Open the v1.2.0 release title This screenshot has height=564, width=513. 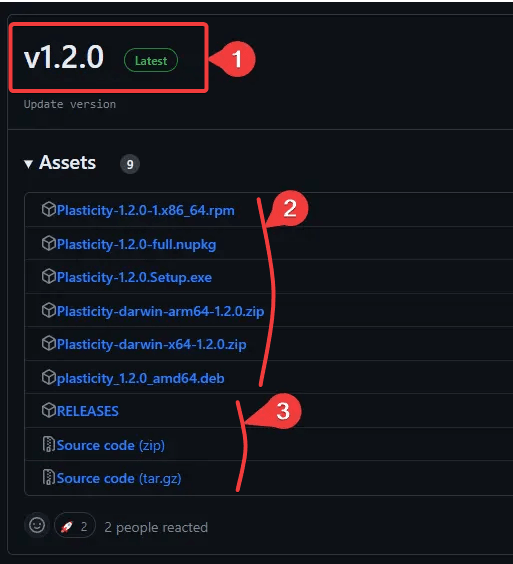coord(64,58)
